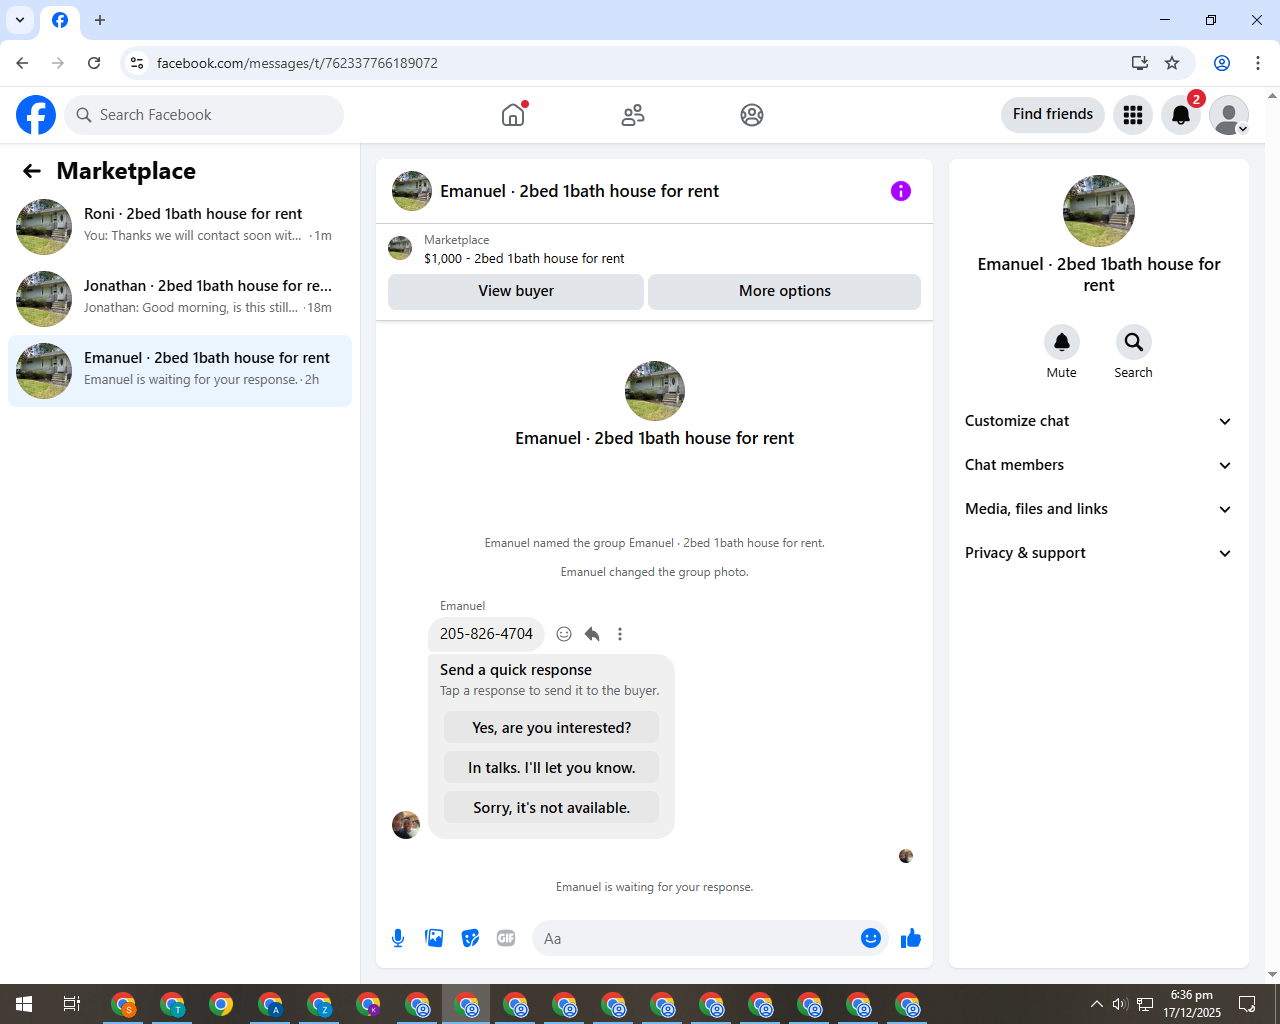Send a voice clip with microphone icon
This screenshot has height=1024, width=1280.
[x=398, y=938]
